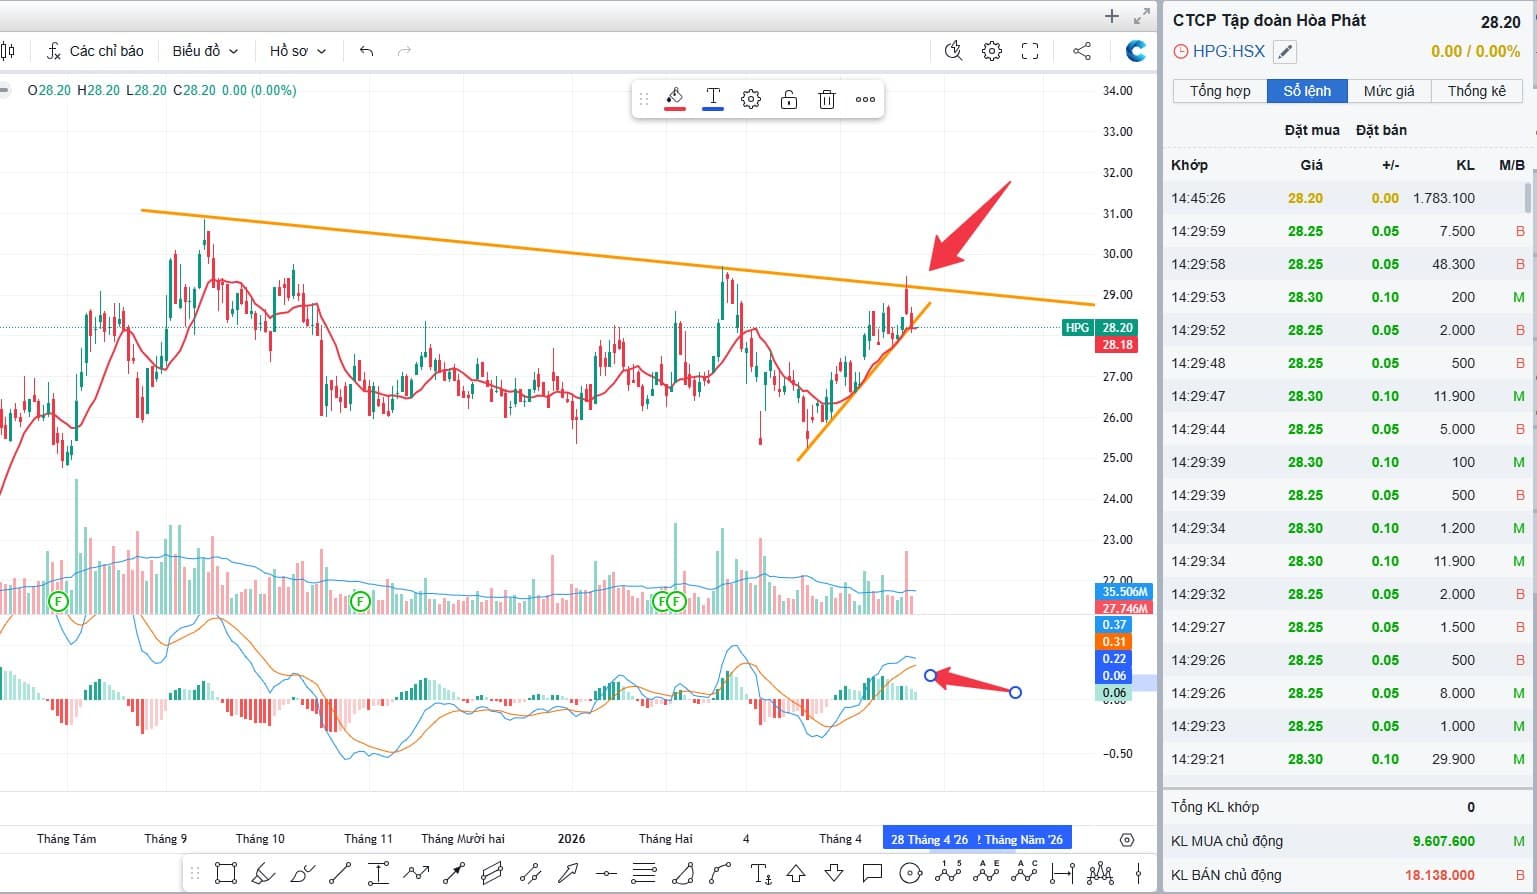
Task: Collapse the price legend toggle at top-left
Action: tap(5, 90)
